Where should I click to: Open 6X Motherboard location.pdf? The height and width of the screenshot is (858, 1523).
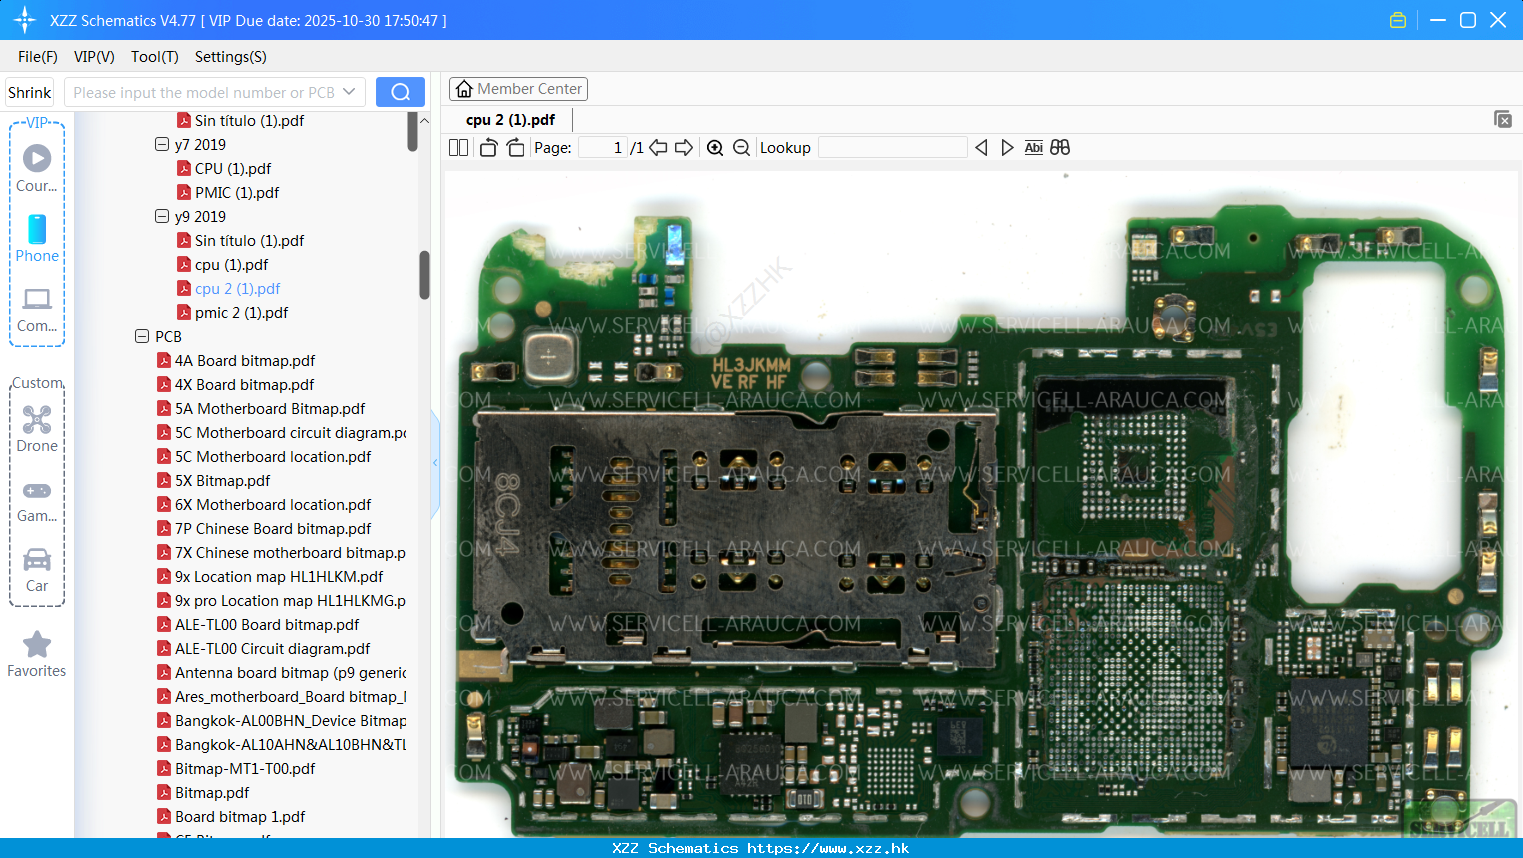coord(264,504)
